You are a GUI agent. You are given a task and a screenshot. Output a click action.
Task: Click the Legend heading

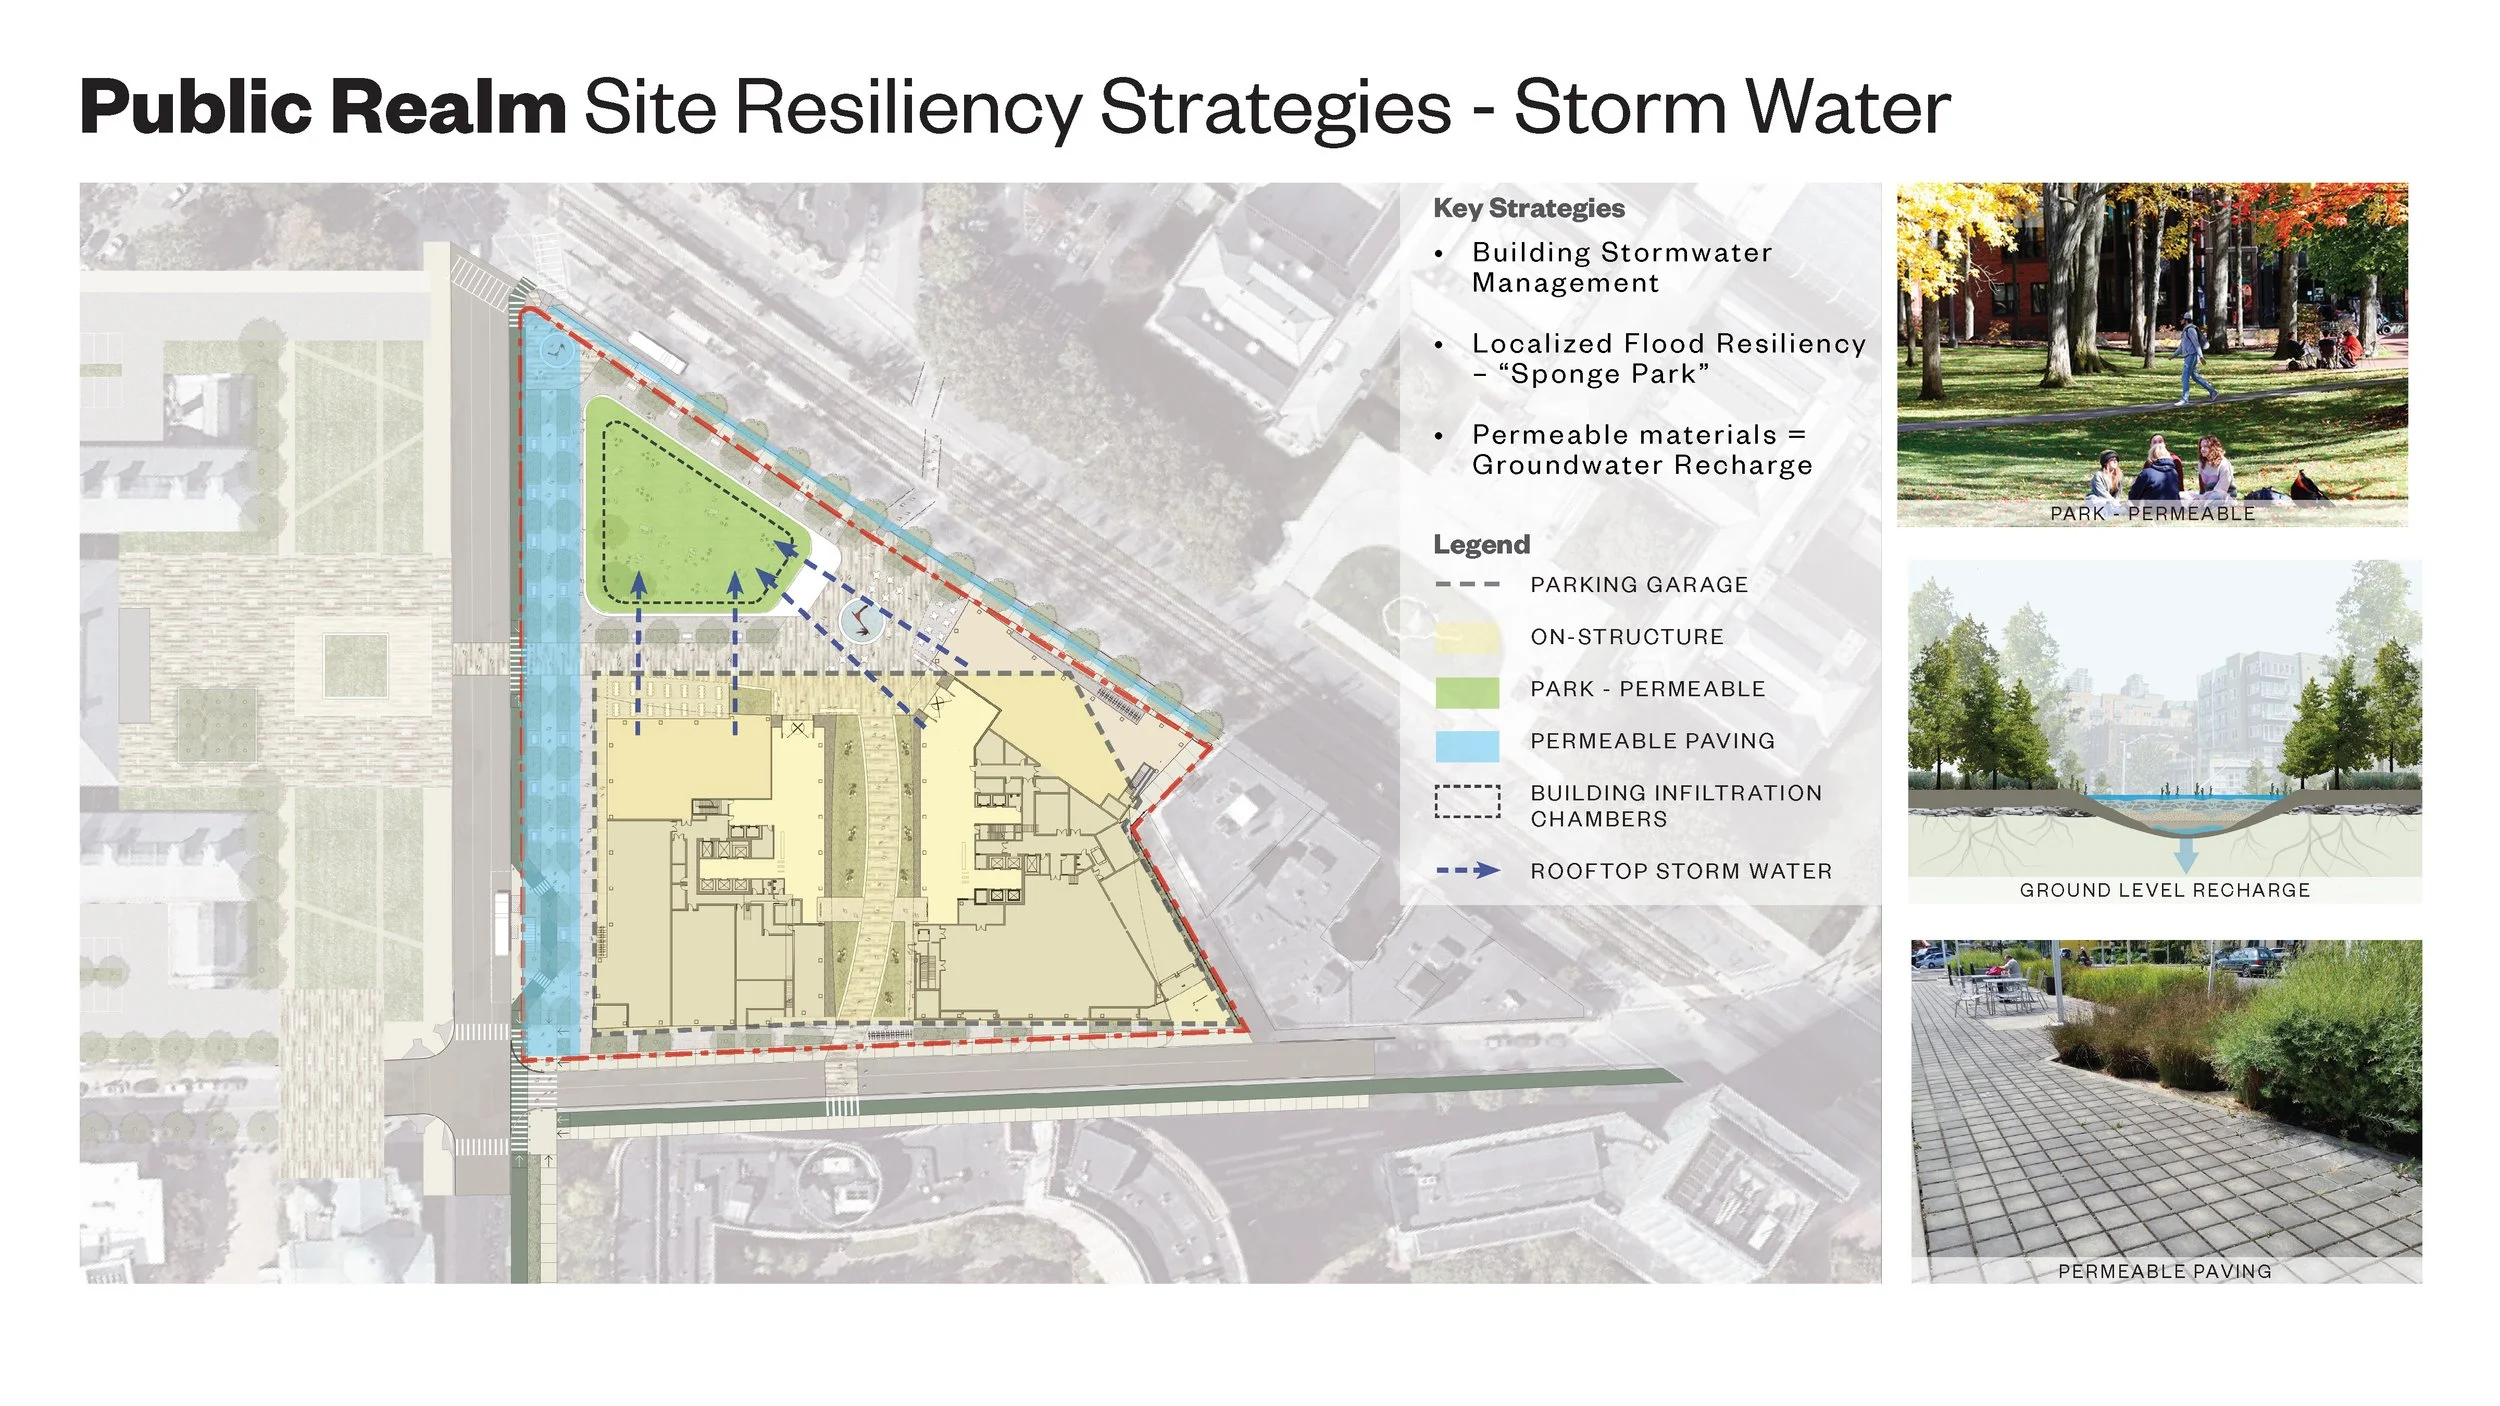[1481, 545]
